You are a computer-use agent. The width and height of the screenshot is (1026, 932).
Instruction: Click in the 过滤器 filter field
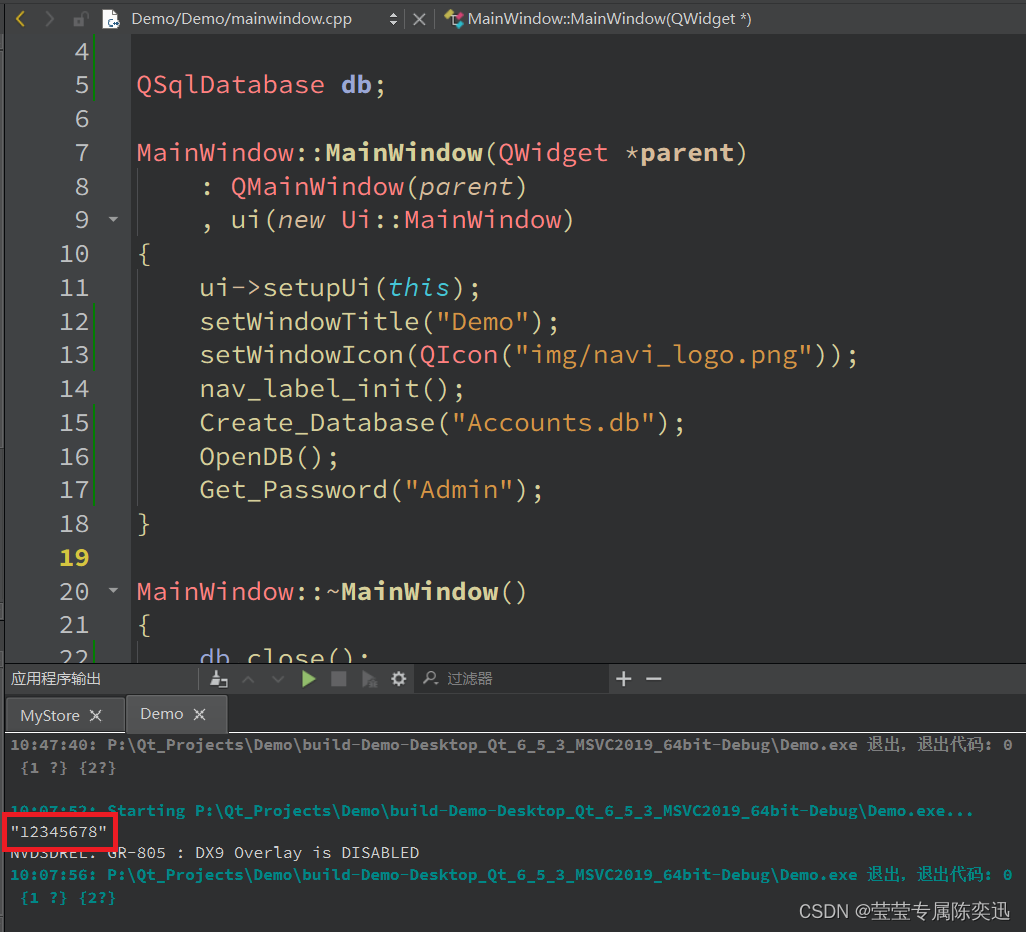tap(510, 679)
